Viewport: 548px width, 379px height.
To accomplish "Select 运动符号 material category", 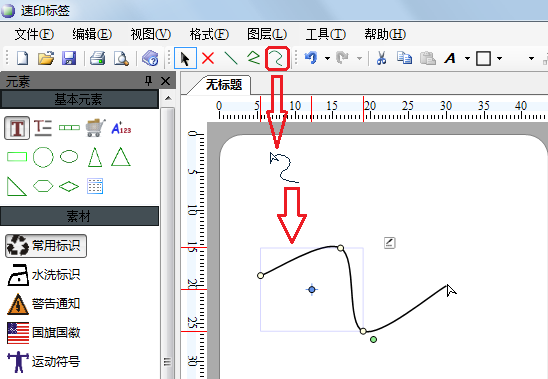I will 44,362.
